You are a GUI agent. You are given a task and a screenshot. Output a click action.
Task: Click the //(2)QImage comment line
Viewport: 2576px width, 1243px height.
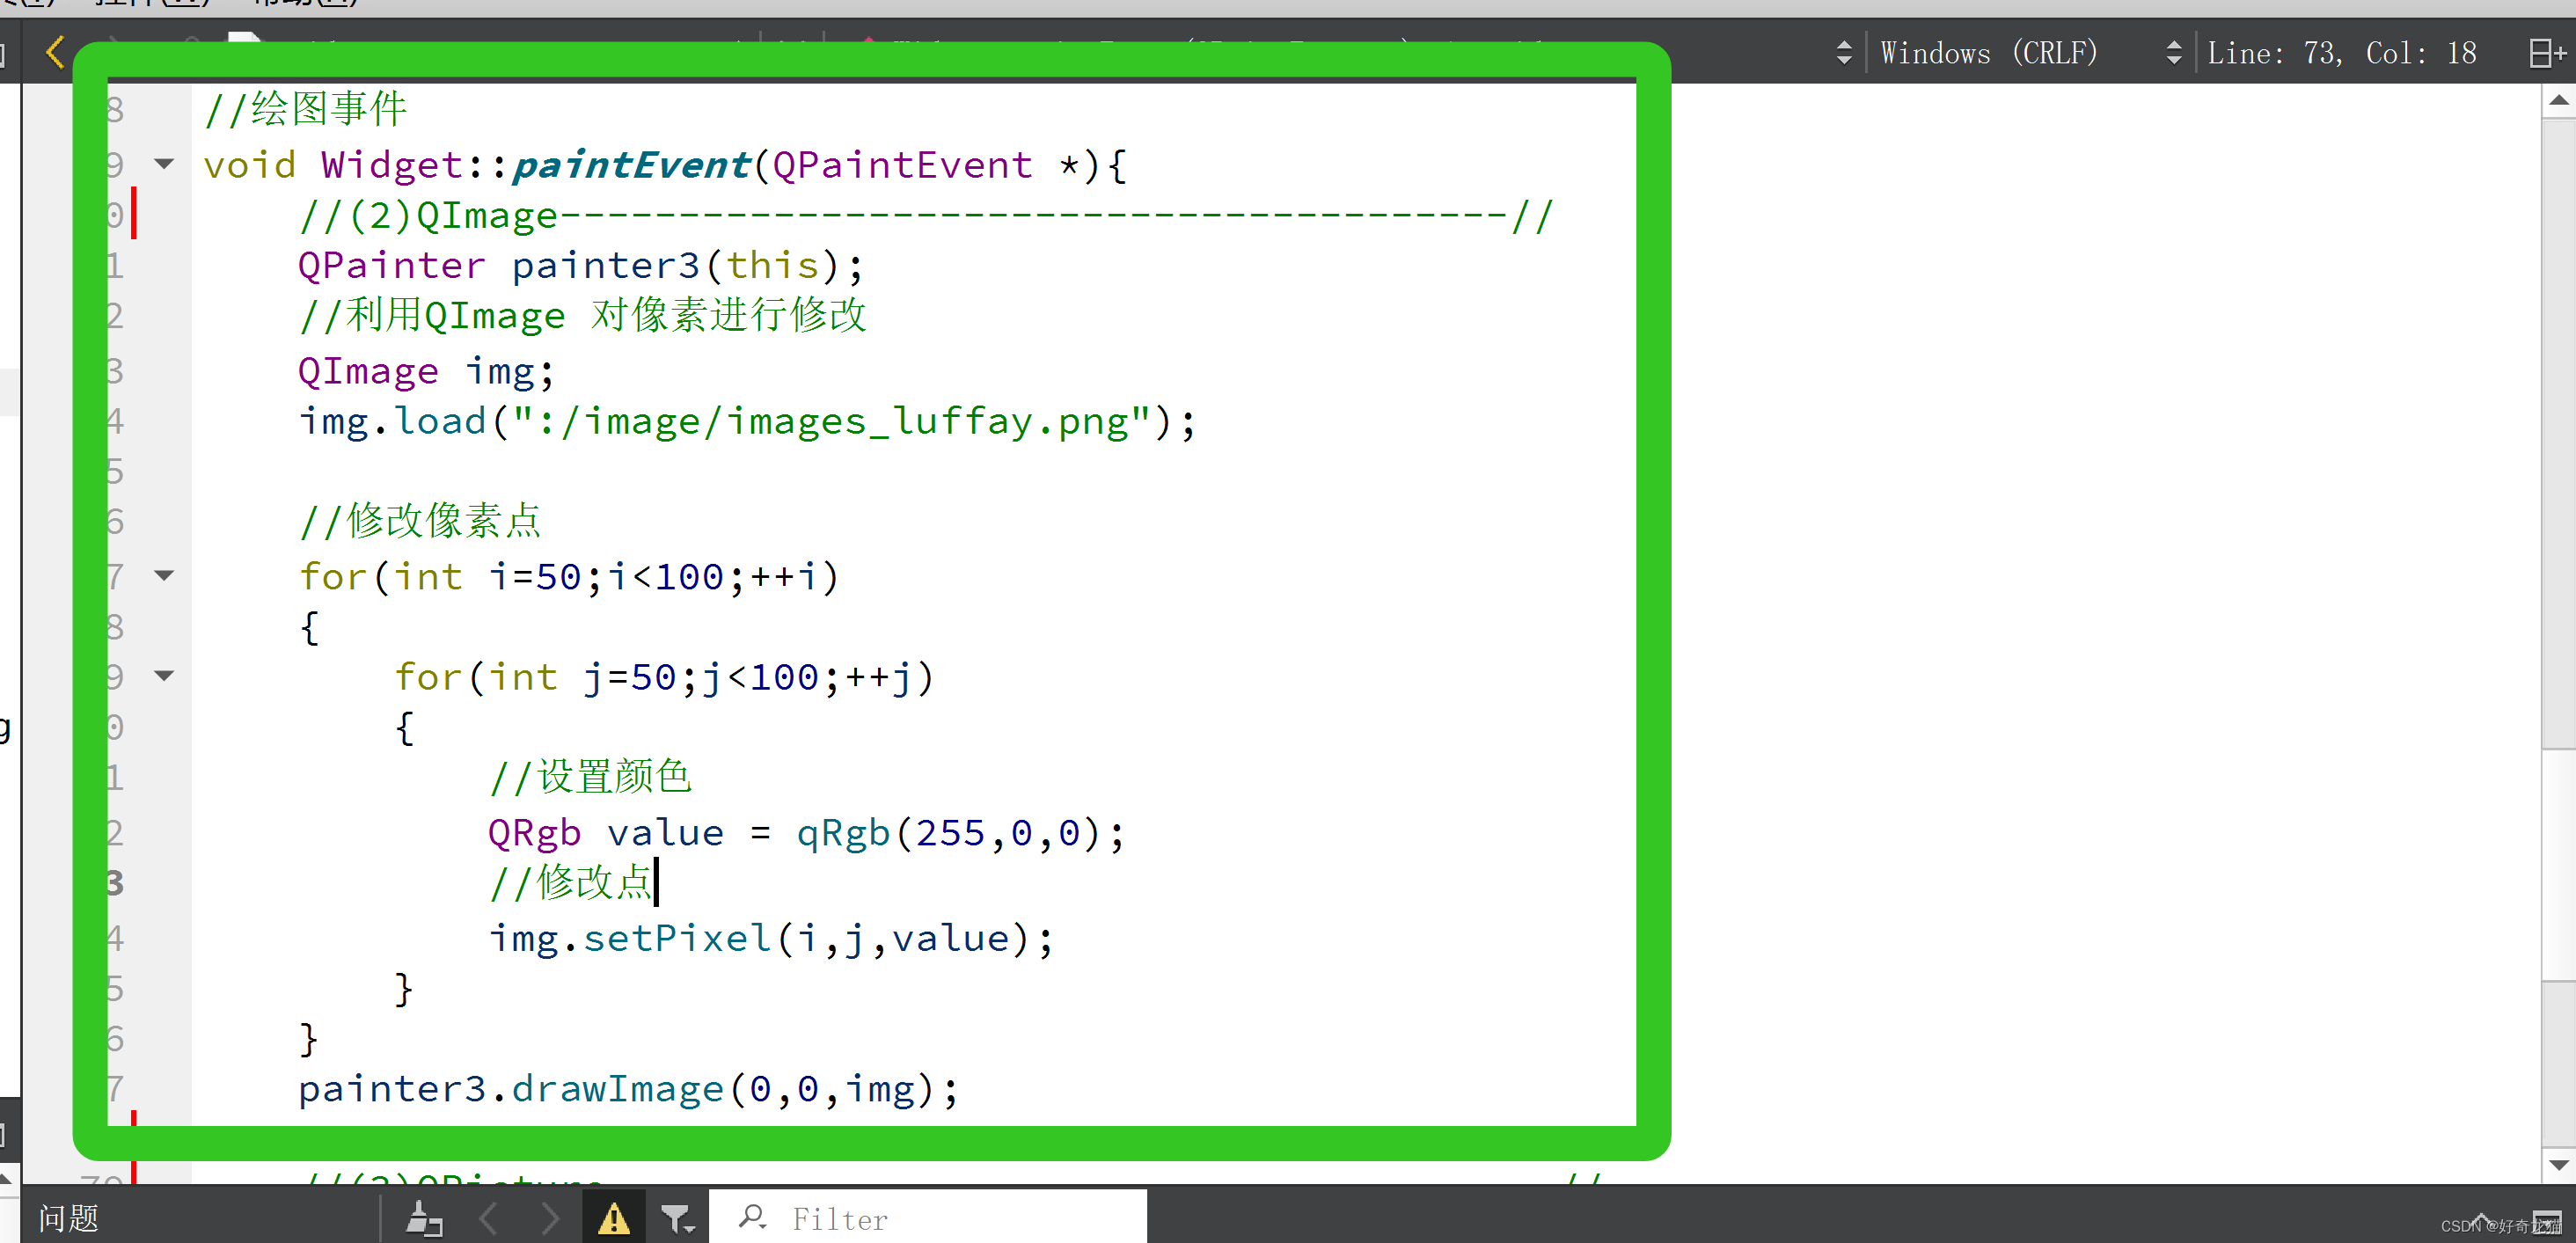point(926,215)
